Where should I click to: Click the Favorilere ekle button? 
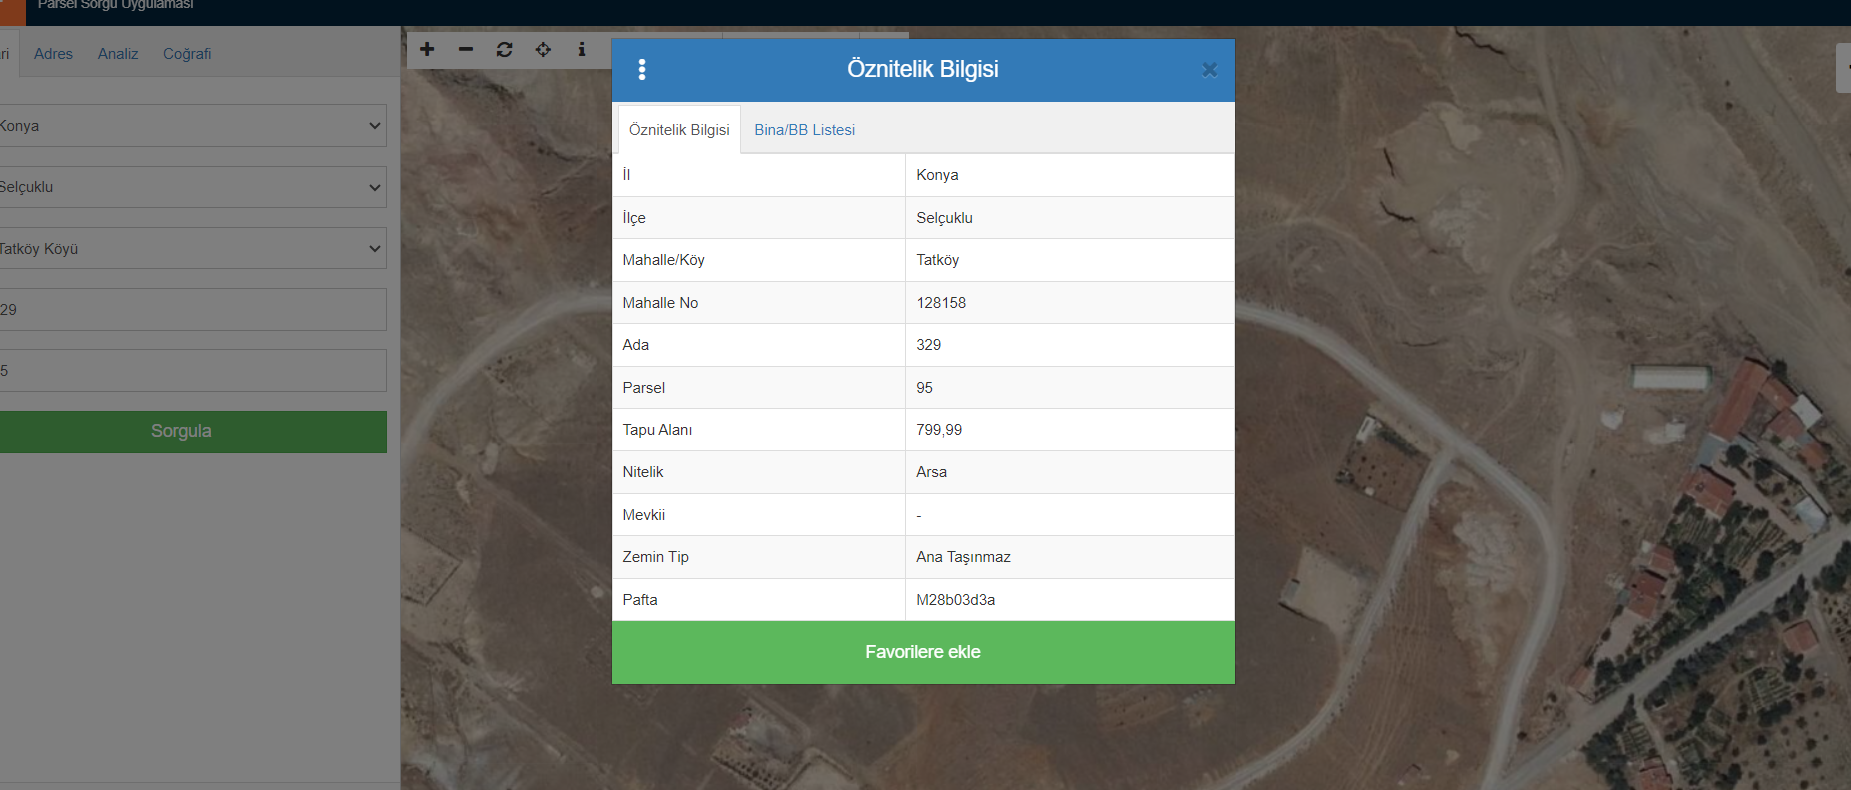point(922,652)
